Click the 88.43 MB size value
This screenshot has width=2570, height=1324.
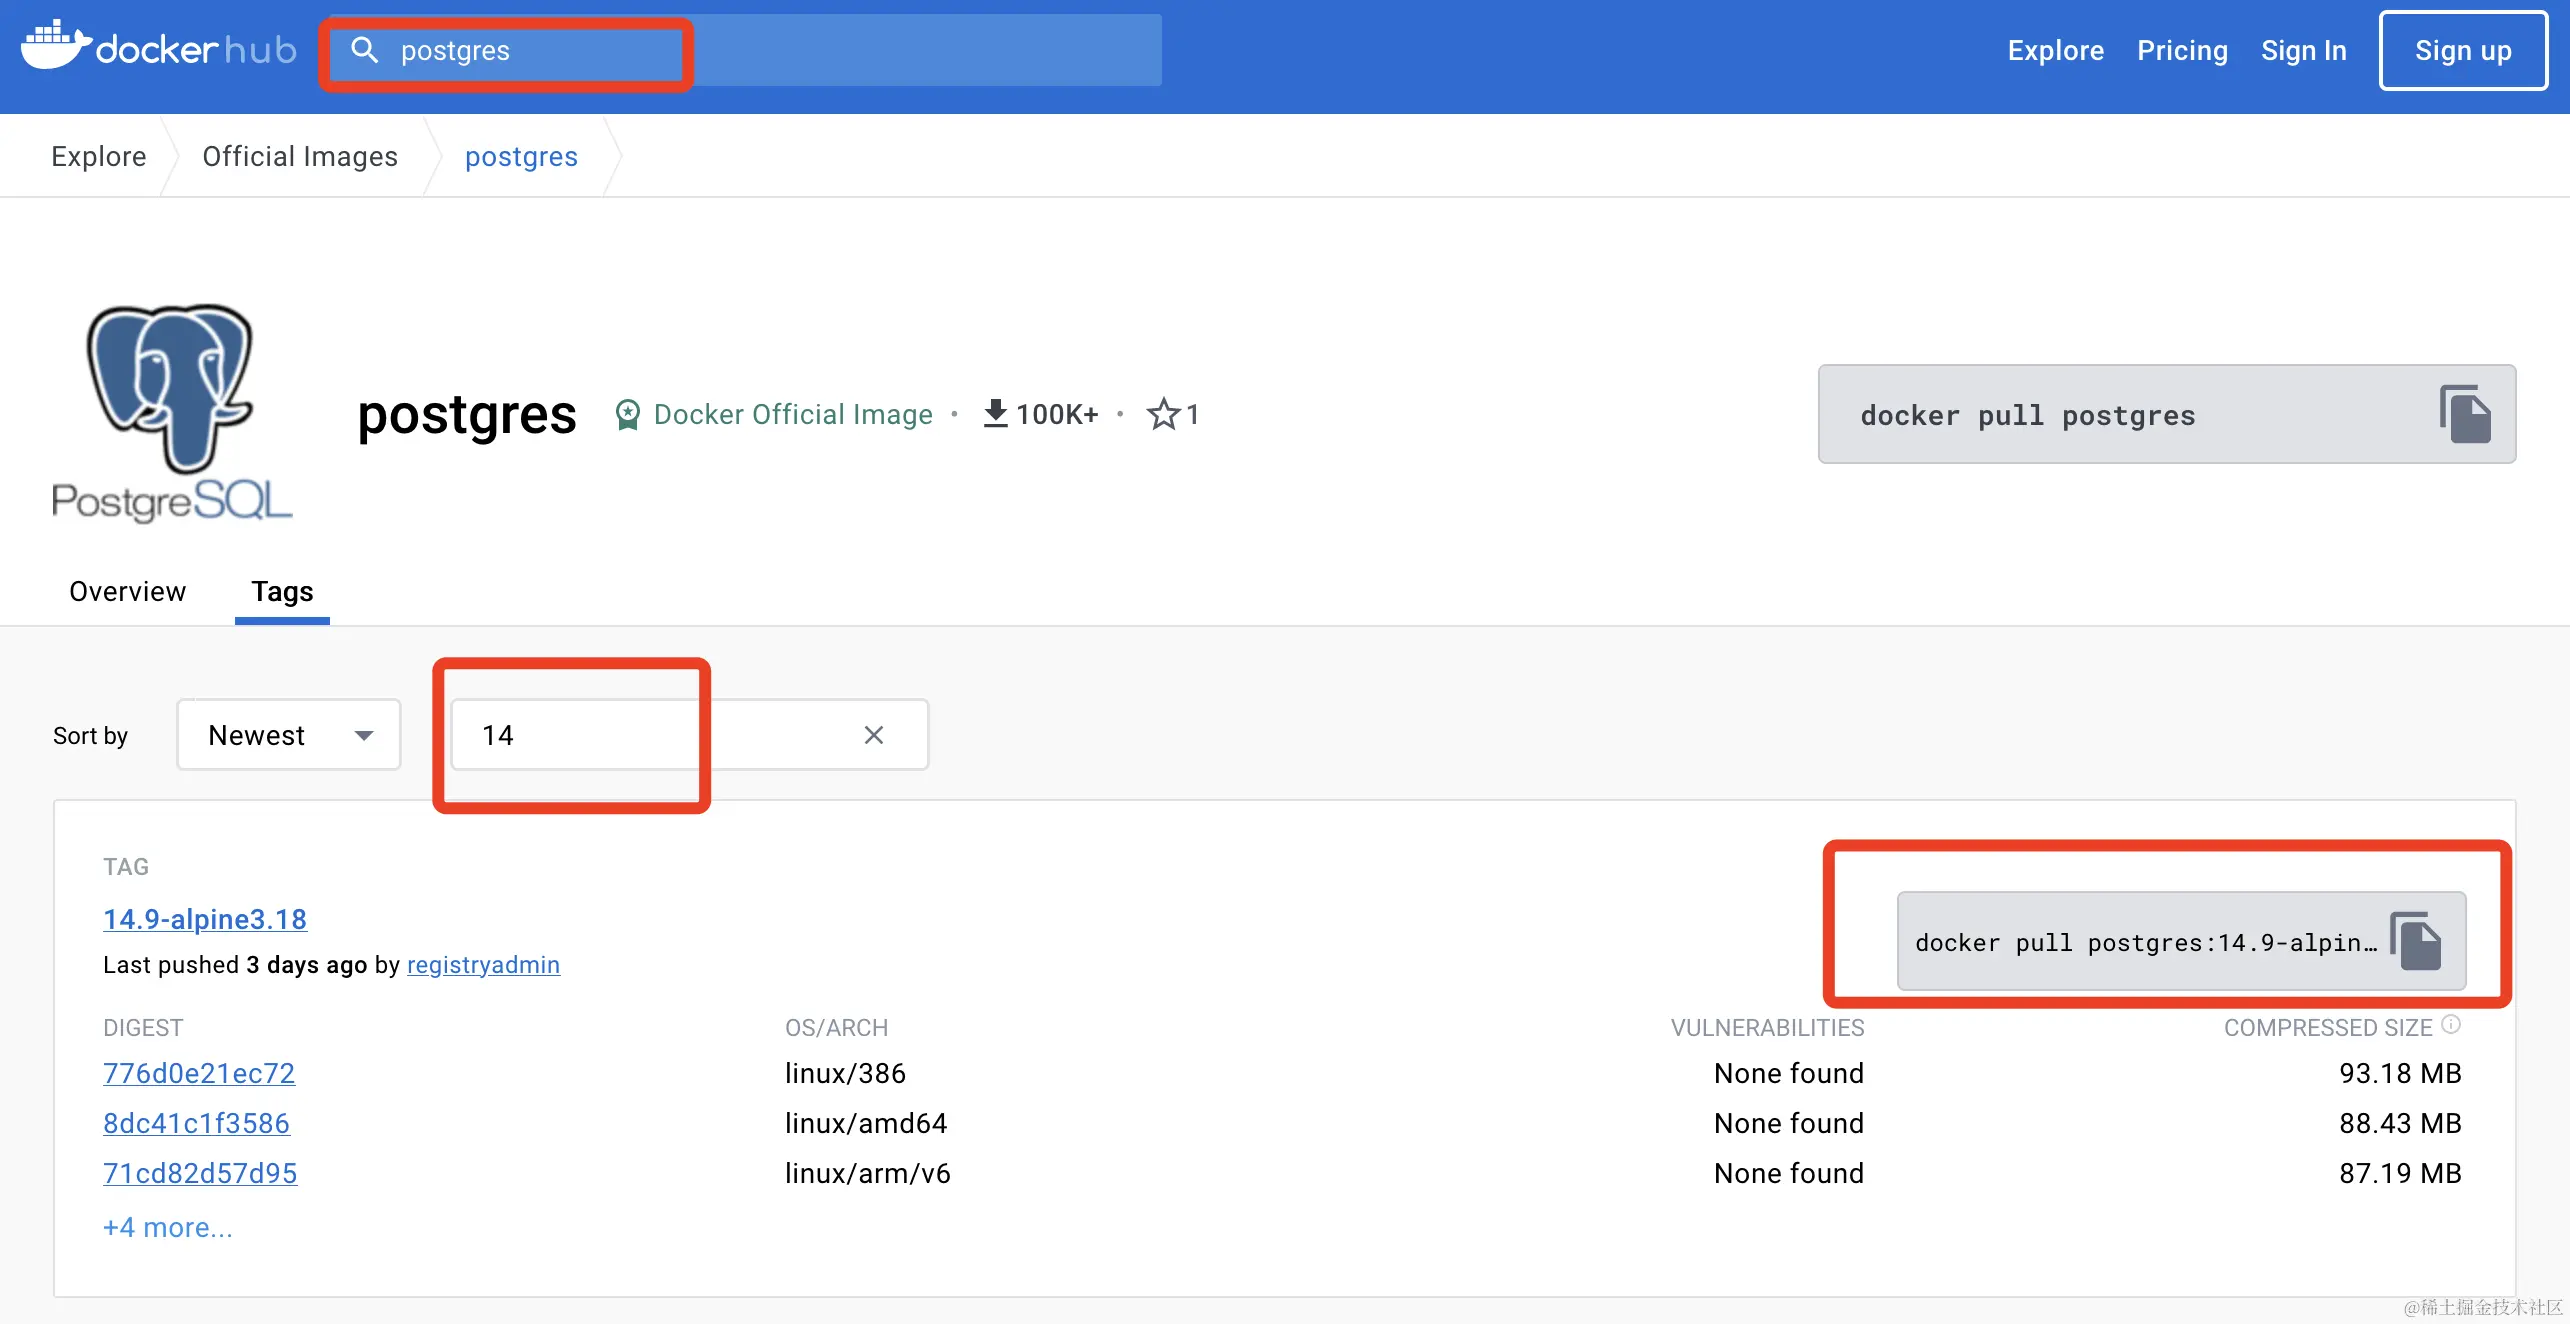point(2400,1123)
